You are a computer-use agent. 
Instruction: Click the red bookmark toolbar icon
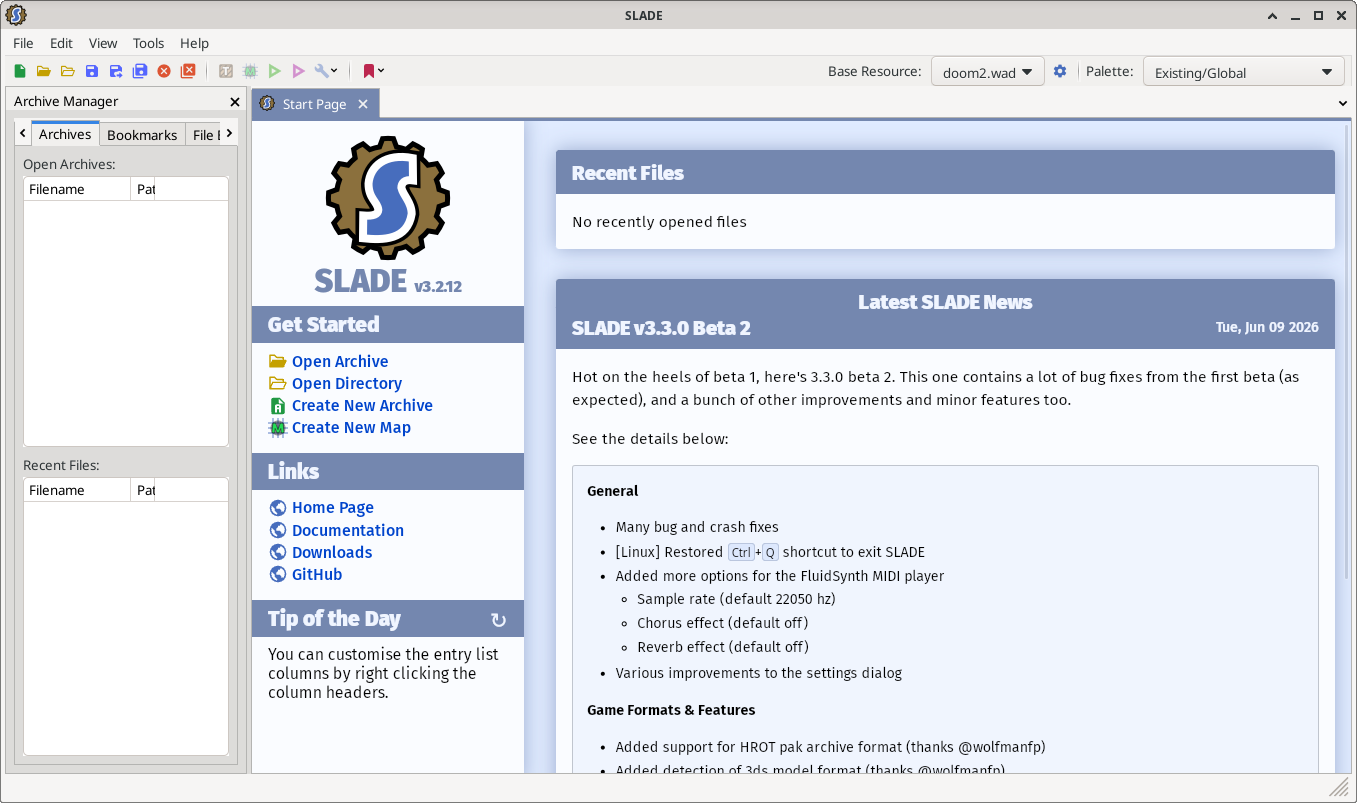coord(369,71)
